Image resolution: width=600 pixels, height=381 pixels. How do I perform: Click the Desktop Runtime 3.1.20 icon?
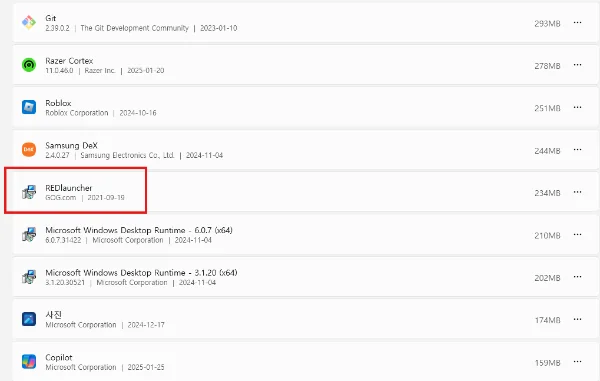pos(29,277)
